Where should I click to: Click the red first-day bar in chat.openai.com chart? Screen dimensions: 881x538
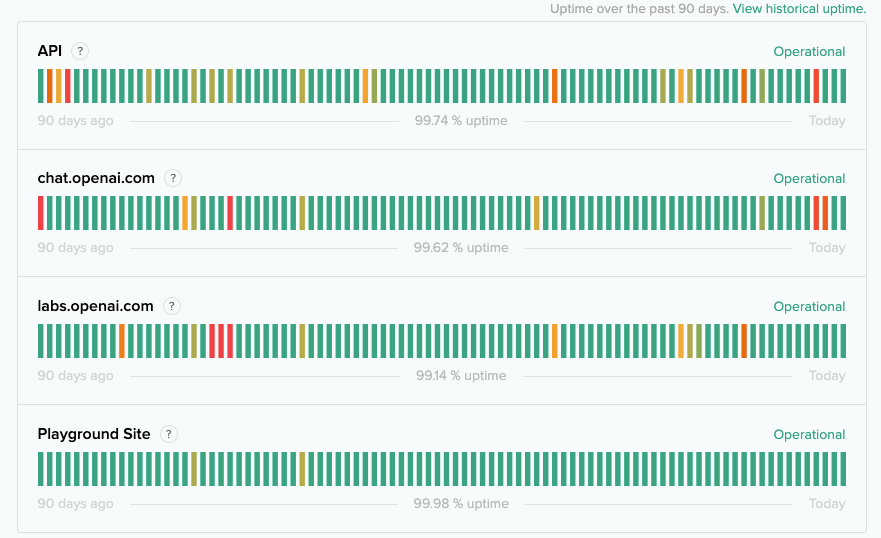[x=40, y=213]
